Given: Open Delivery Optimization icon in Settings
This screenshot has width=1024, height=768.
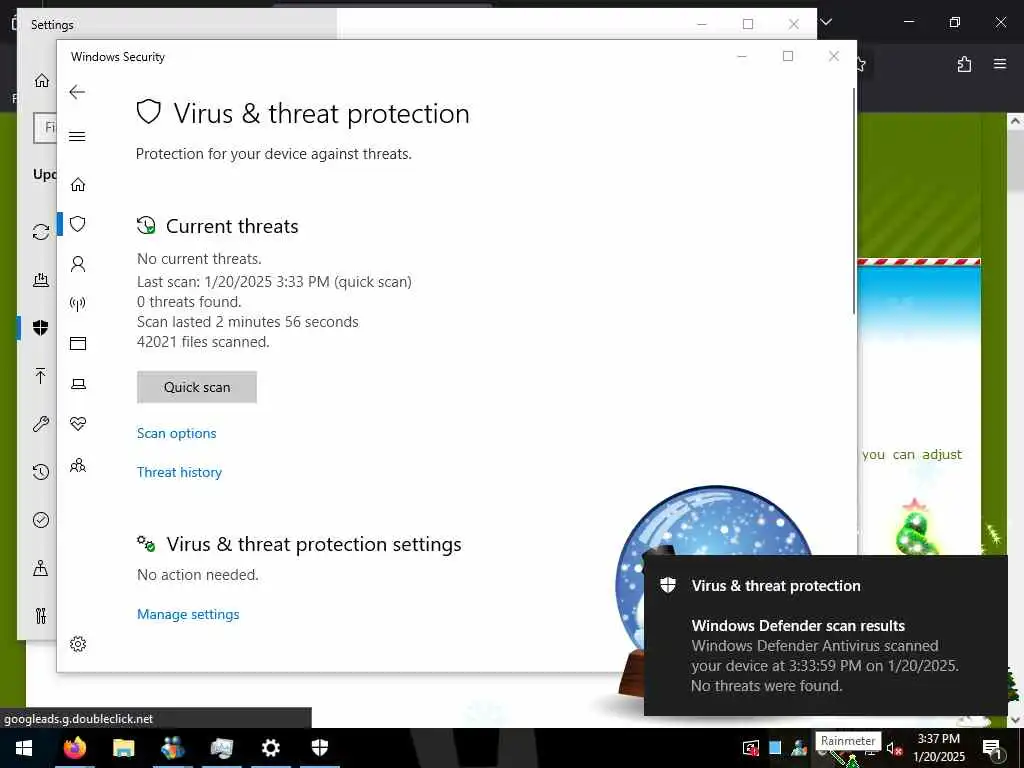Looking at the screenshot, I should click(40, 280).
